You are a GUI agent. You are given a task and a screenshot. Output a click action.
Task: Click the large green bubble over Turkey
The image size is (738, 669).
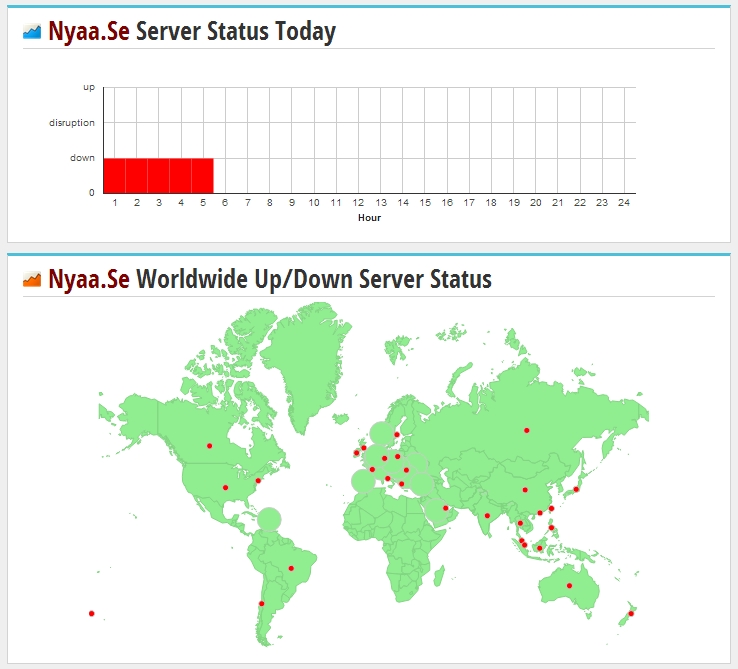(x=422, y=484)
